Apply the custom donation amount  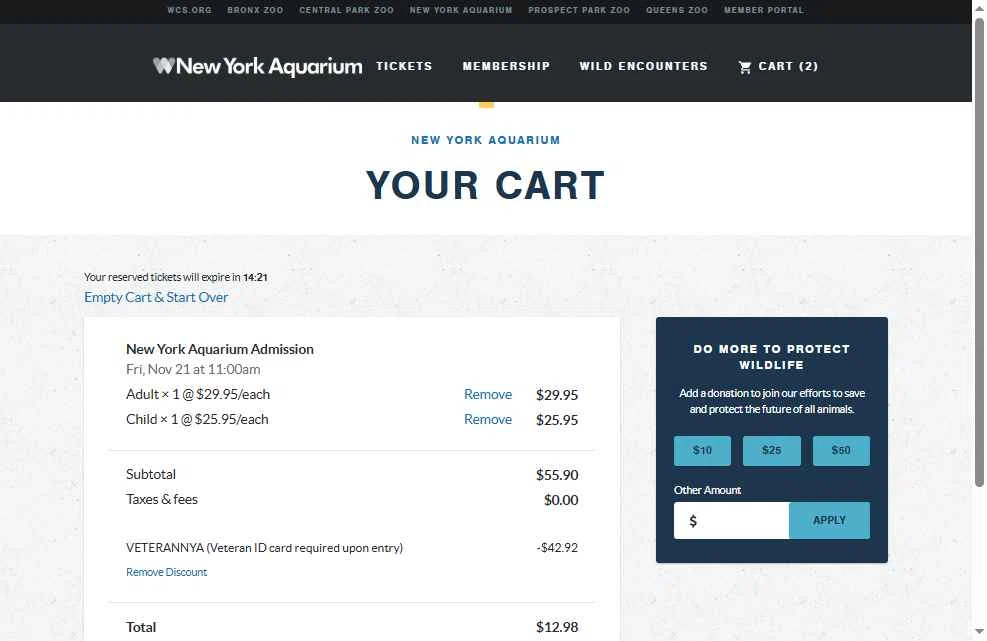coord(829,520)
